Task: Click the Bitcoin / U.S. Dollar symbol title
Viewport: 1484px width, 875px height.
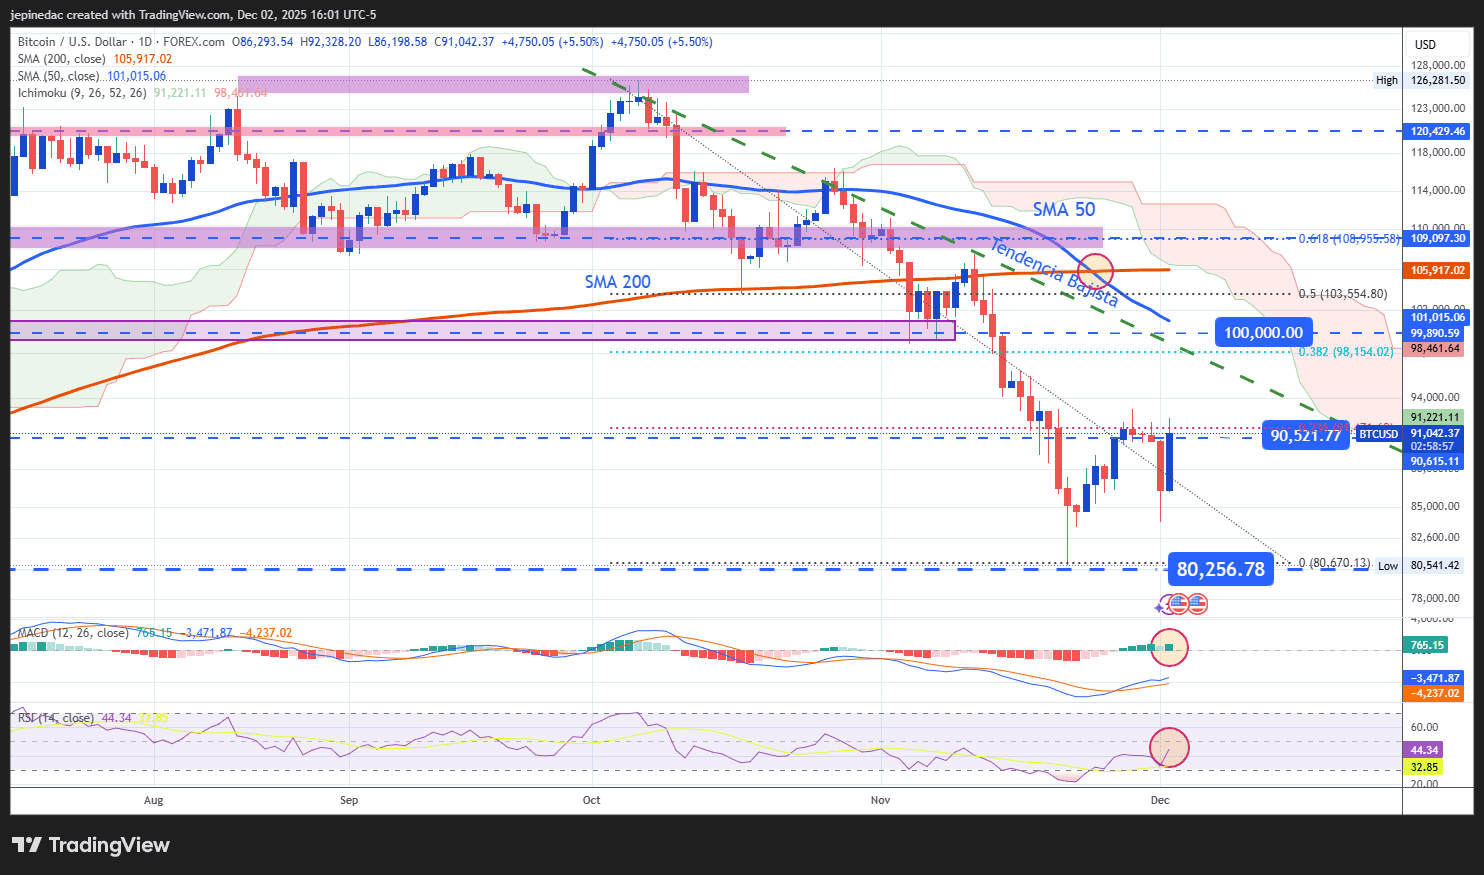Action: click(x=72, y=42)
